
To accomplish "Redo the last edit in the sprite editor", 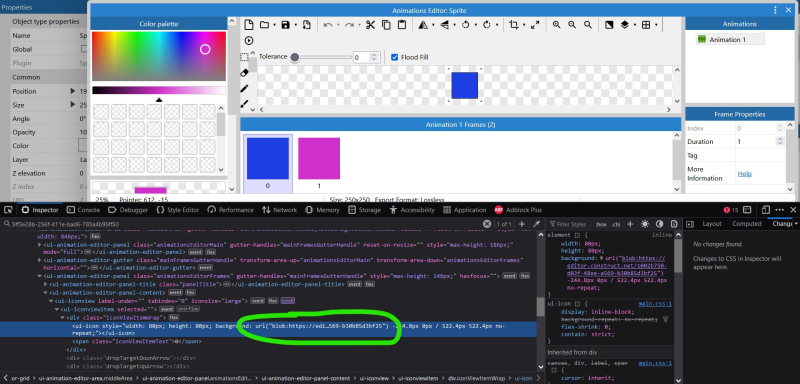I will (x=349, y=25).
